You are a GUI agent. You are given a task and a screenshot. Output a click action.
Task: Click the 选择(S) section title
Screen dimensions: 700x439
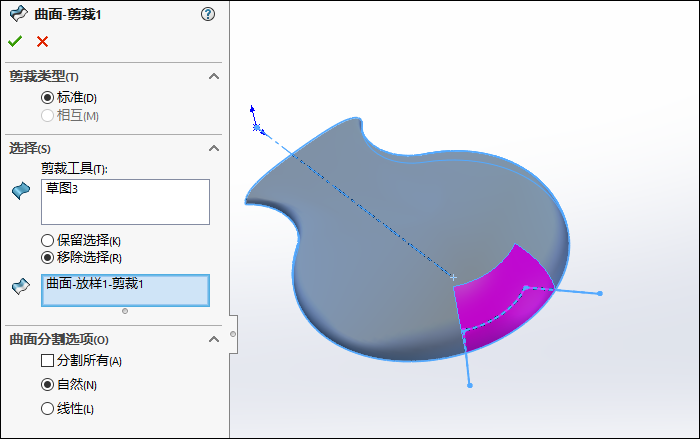point(30,148)
